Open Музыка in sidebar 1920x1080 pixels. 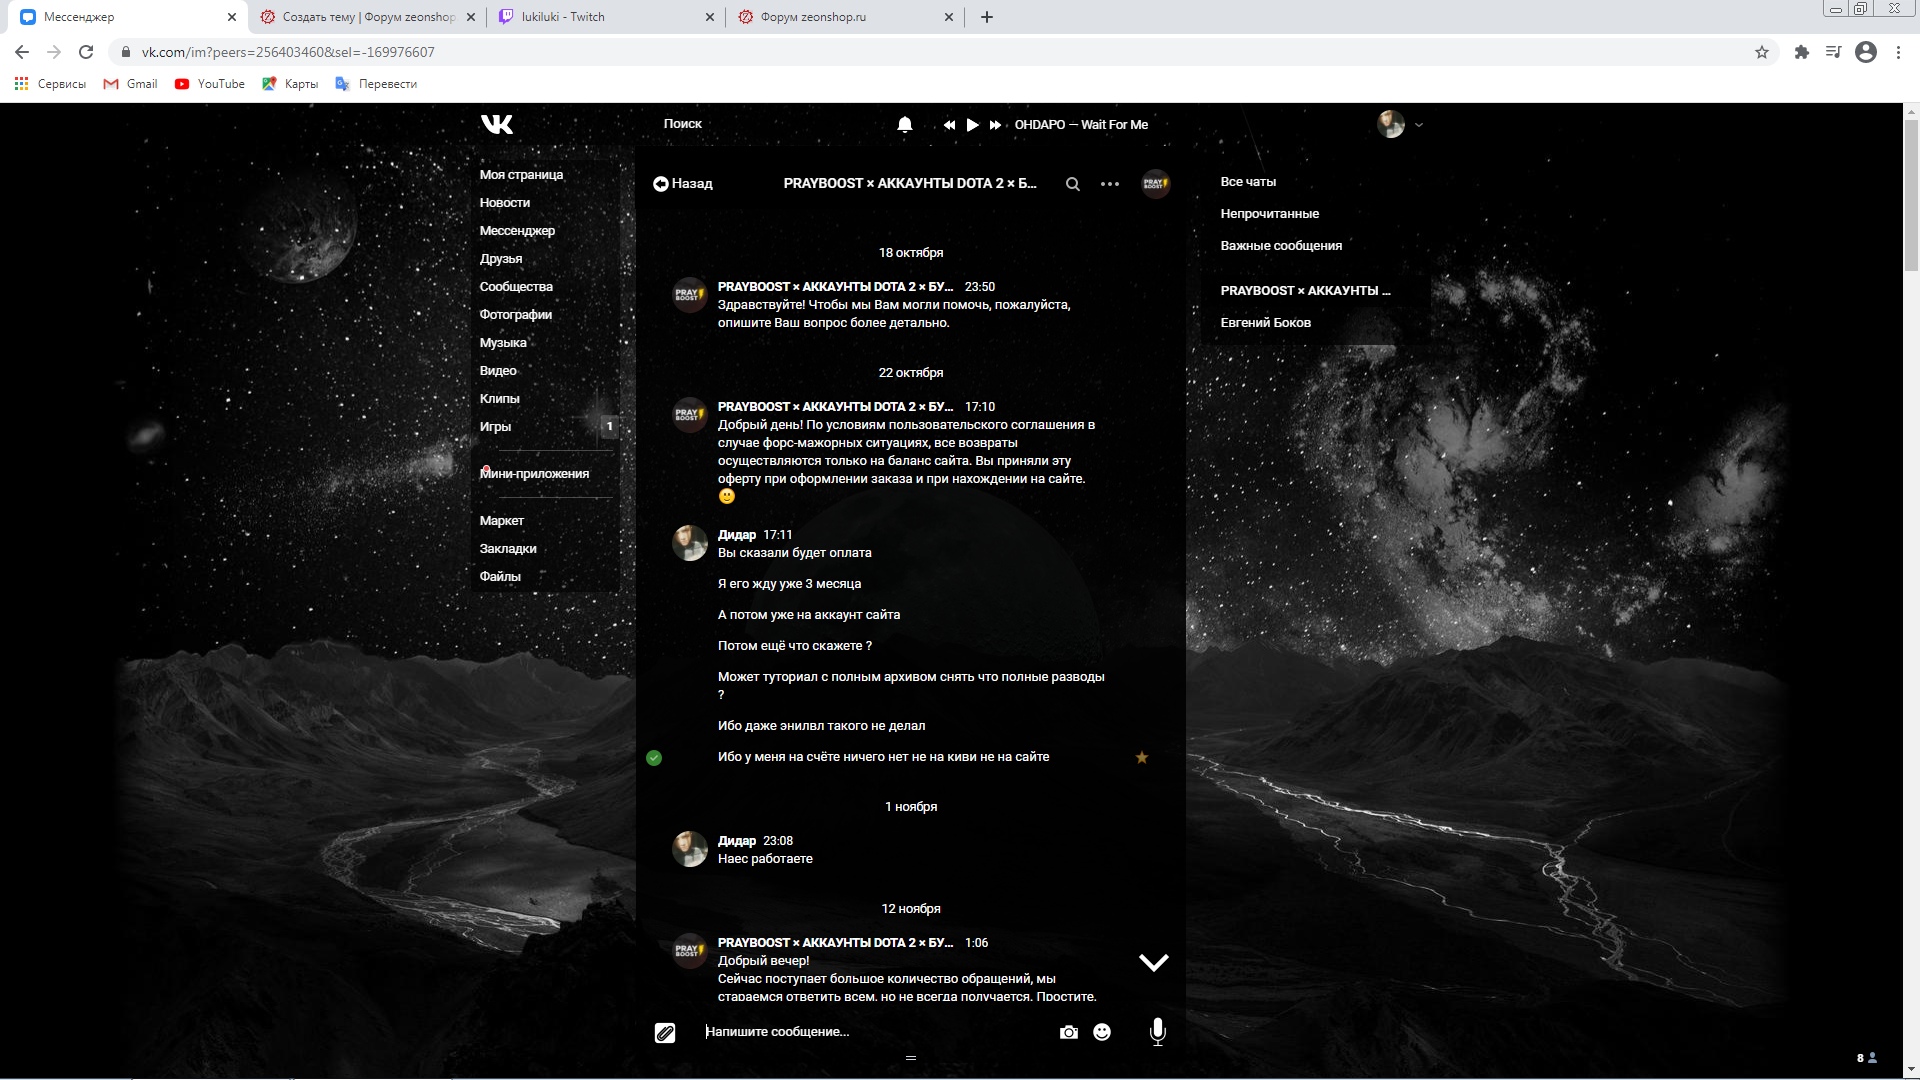503,343
